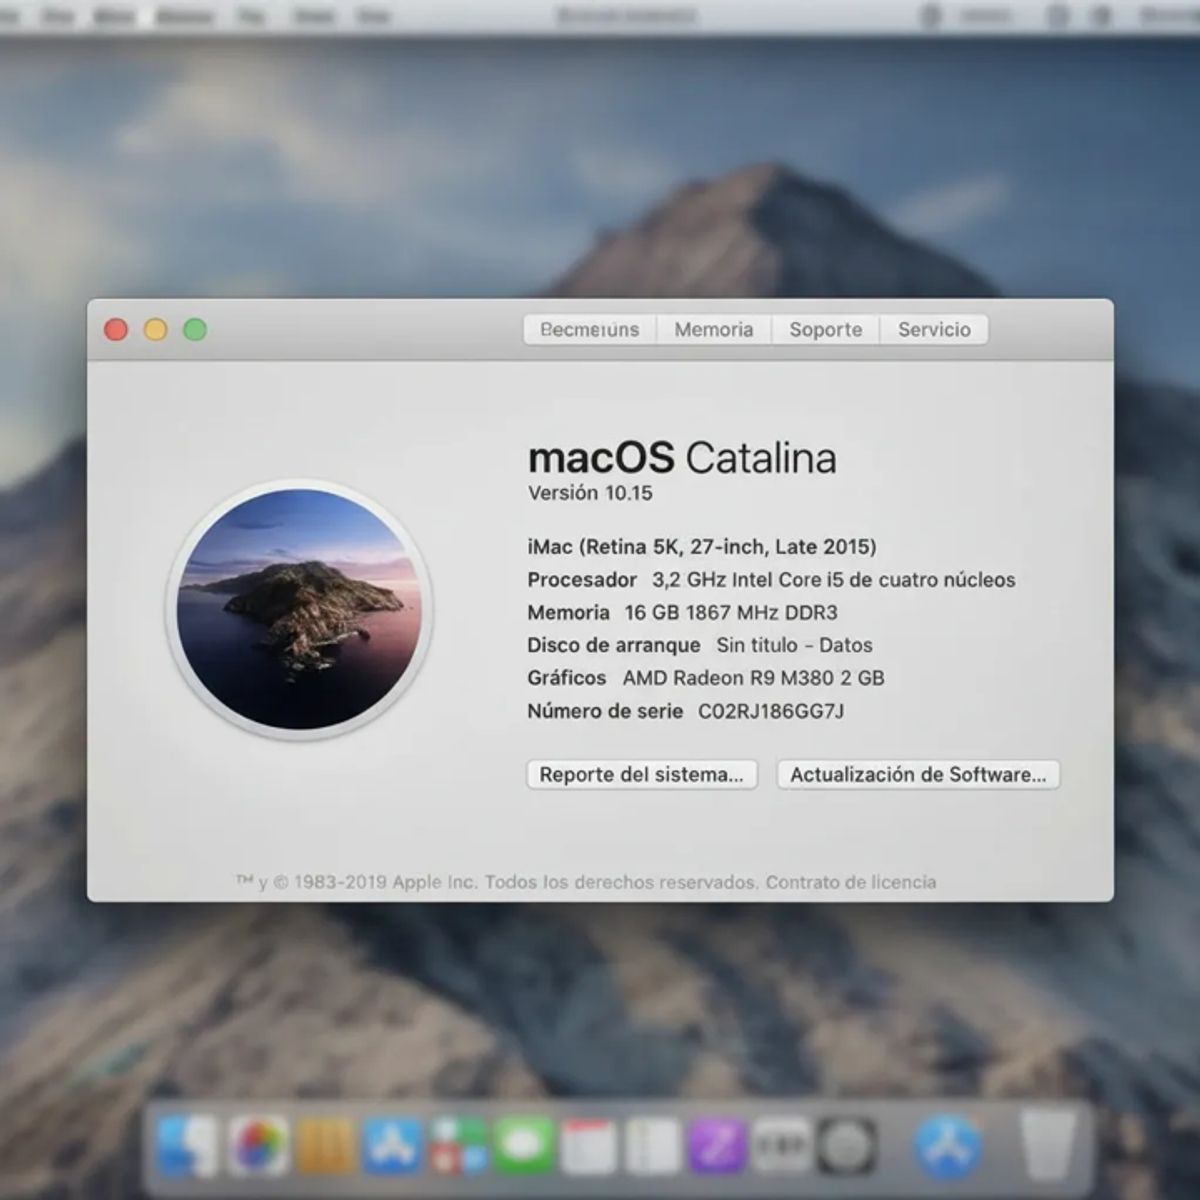Open Actualización de Software
This screenshot has height=1200, width=1200.
click(x=917, y=775)
